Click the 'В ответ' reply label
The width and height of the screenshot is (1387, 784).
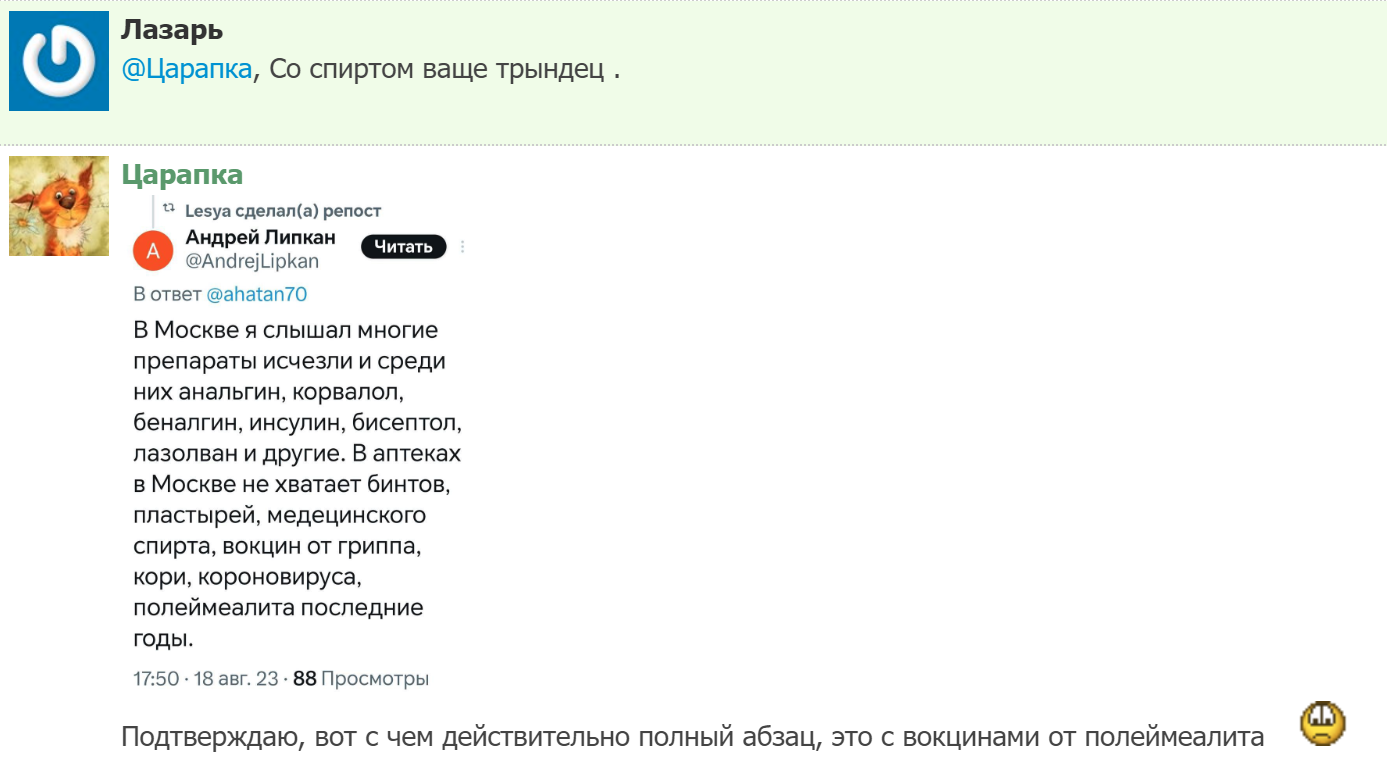click(x=167, y=294)
